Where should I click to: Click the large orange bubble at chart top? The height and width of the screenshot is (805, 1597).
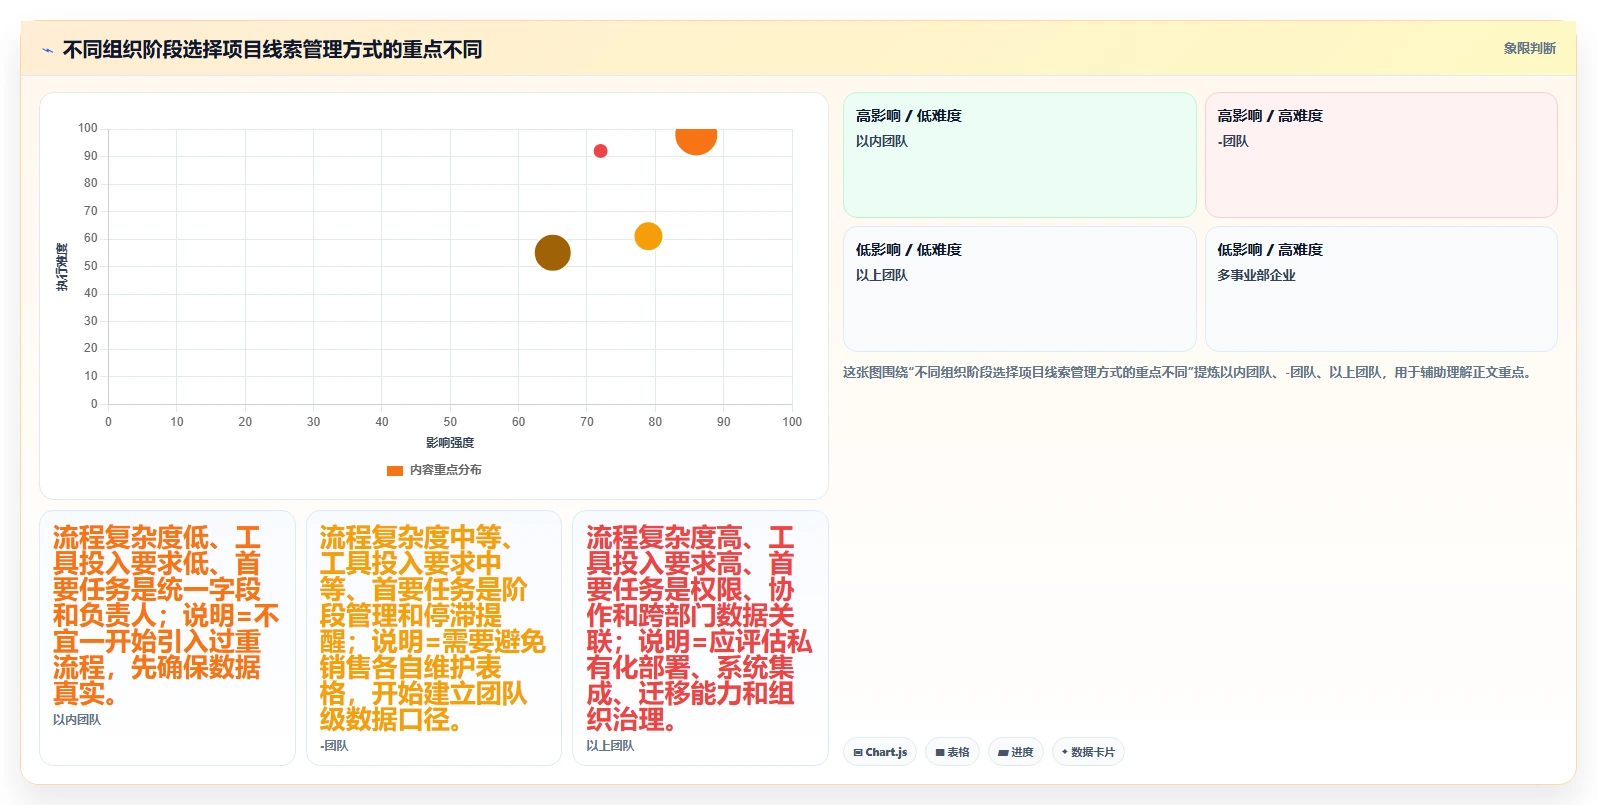click(696, 141)
